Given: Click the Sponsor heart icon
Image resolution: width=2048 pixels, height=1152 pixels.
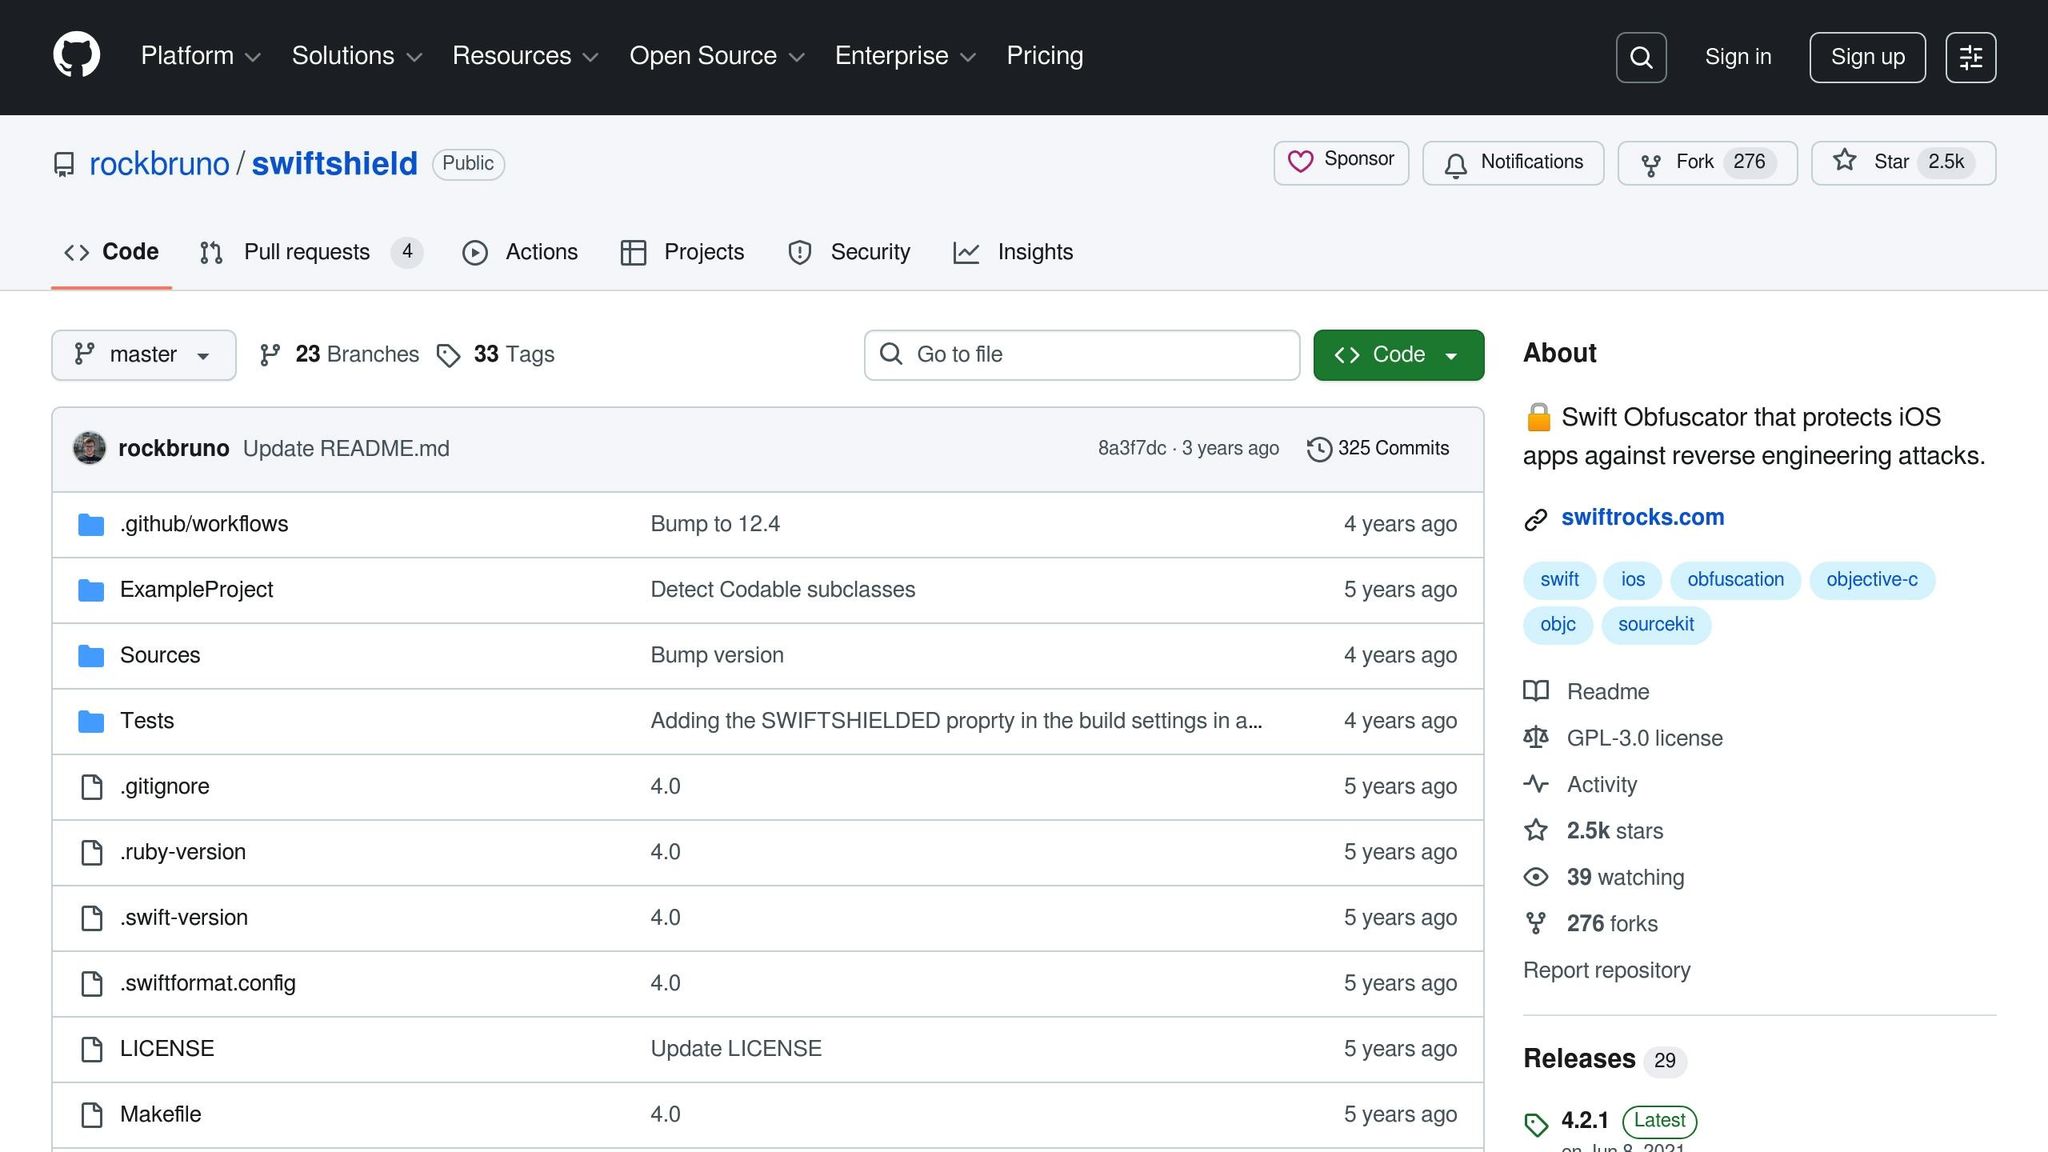Looking at the screenshot, I should [x=1300, y=161].
